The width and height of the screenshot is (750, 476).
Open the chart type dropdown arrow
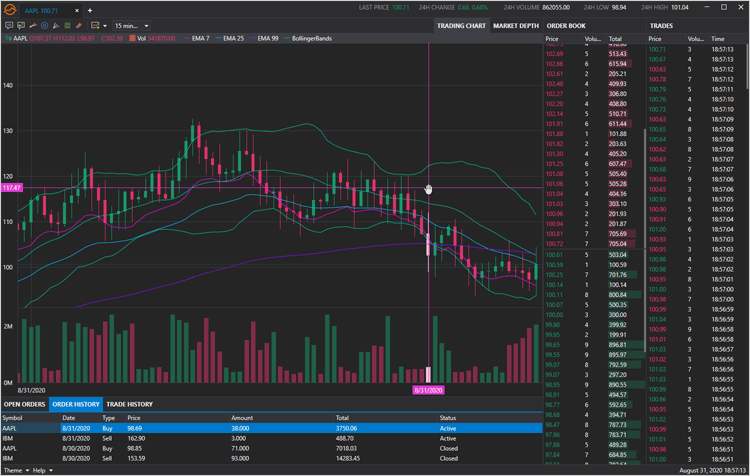(104, 26)
